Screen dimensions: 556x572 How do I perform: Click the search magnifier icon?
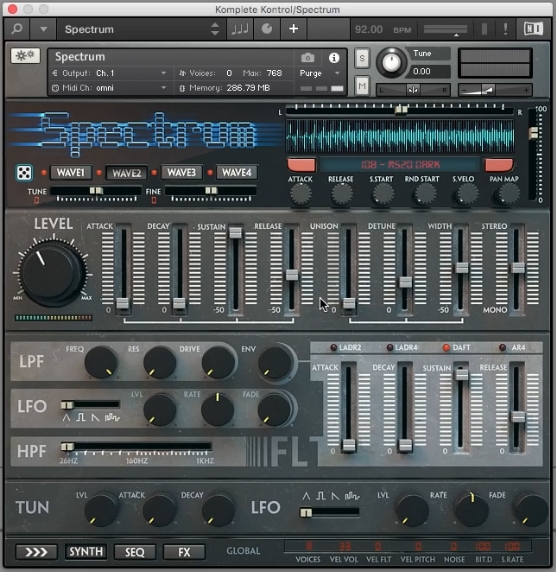click(17, 29)
